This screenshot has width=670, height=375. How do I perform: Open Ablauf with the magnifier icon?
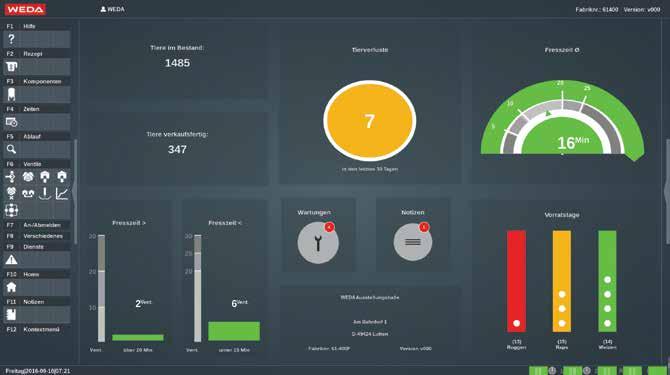11,149
